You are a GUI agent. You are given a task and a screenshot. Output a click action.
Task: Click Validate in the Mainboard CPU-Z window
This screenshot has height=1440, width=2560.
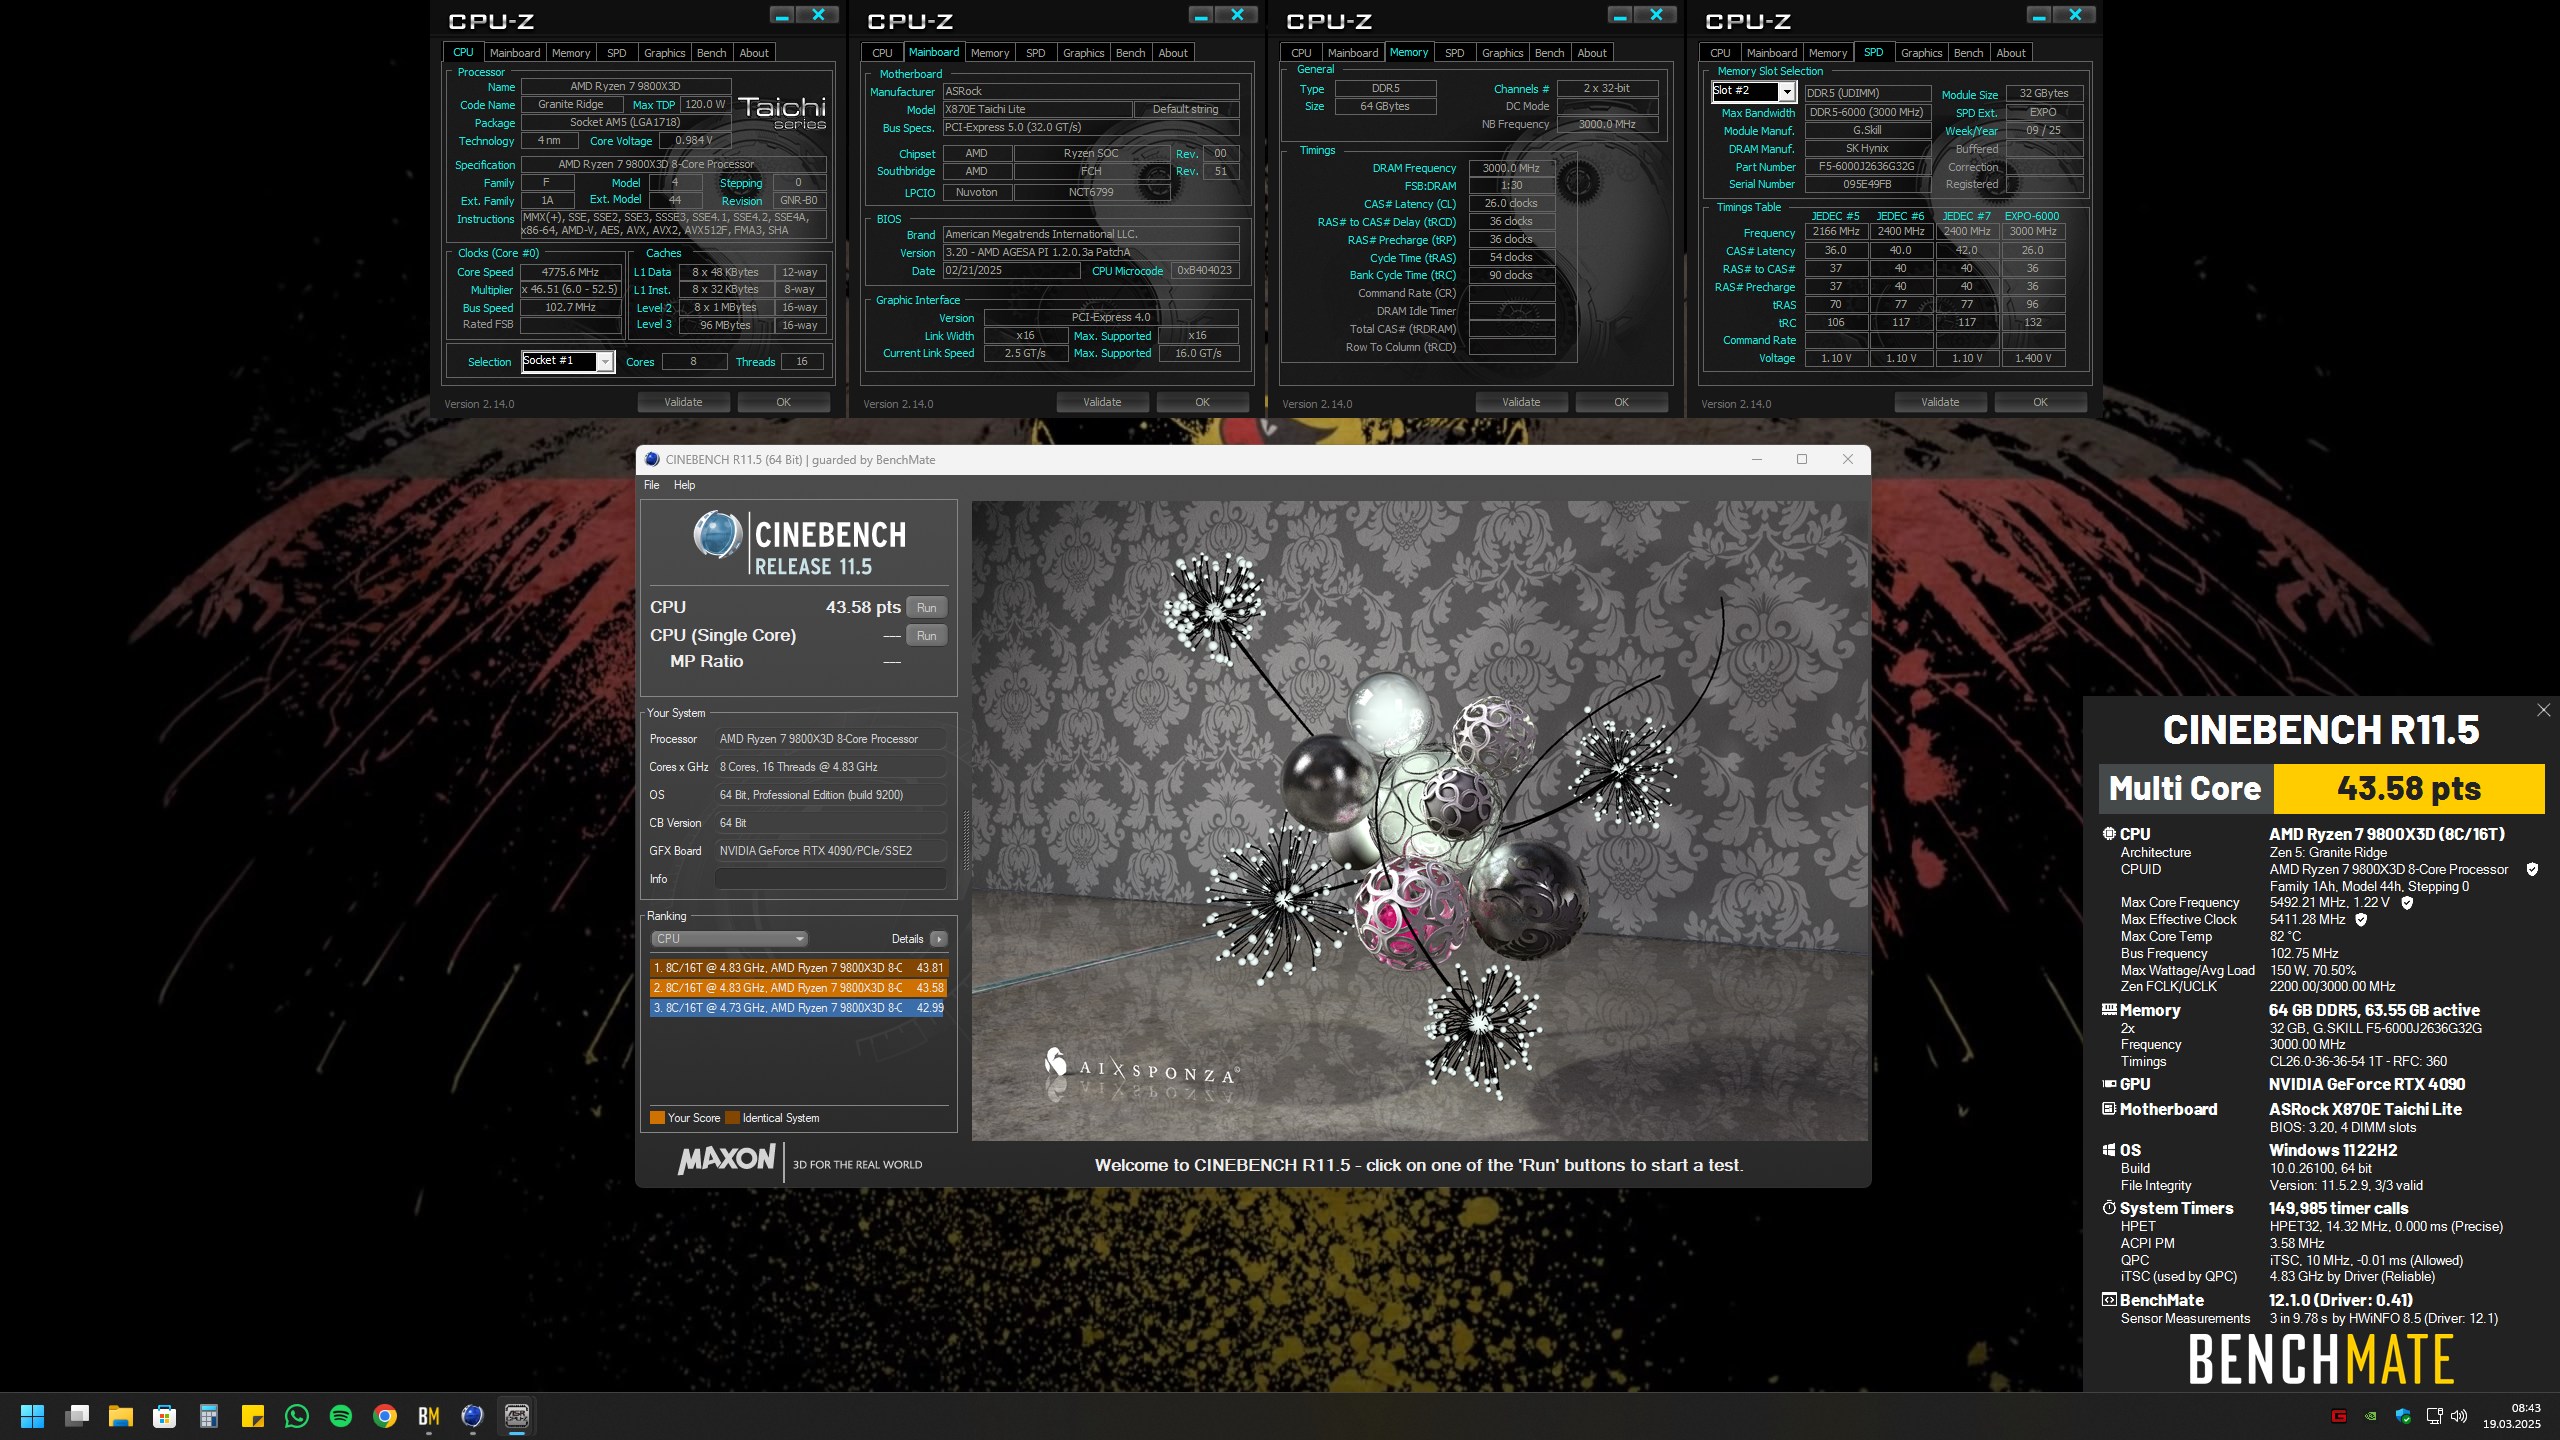[1102, 402]
